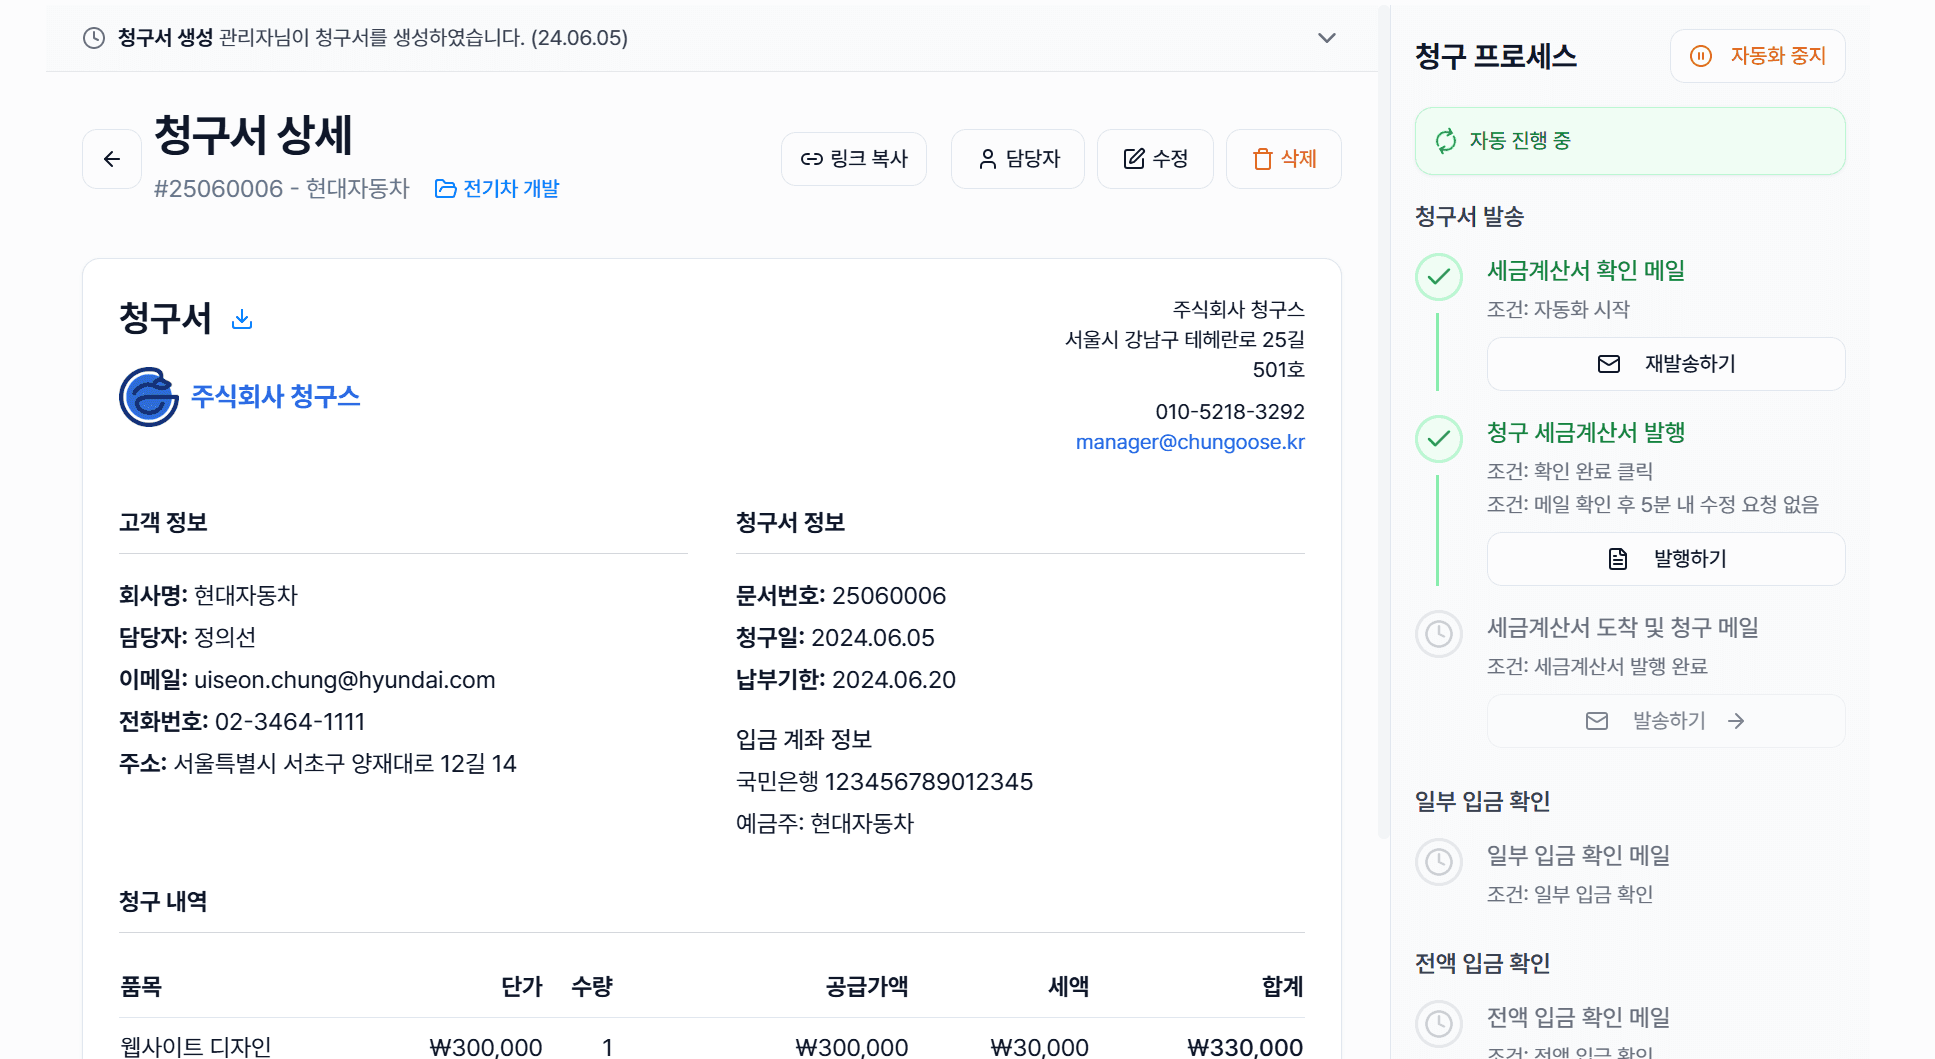
Task: Click the customer email uiseon.chung@hyundai.com
Action: tap(345, 680)
